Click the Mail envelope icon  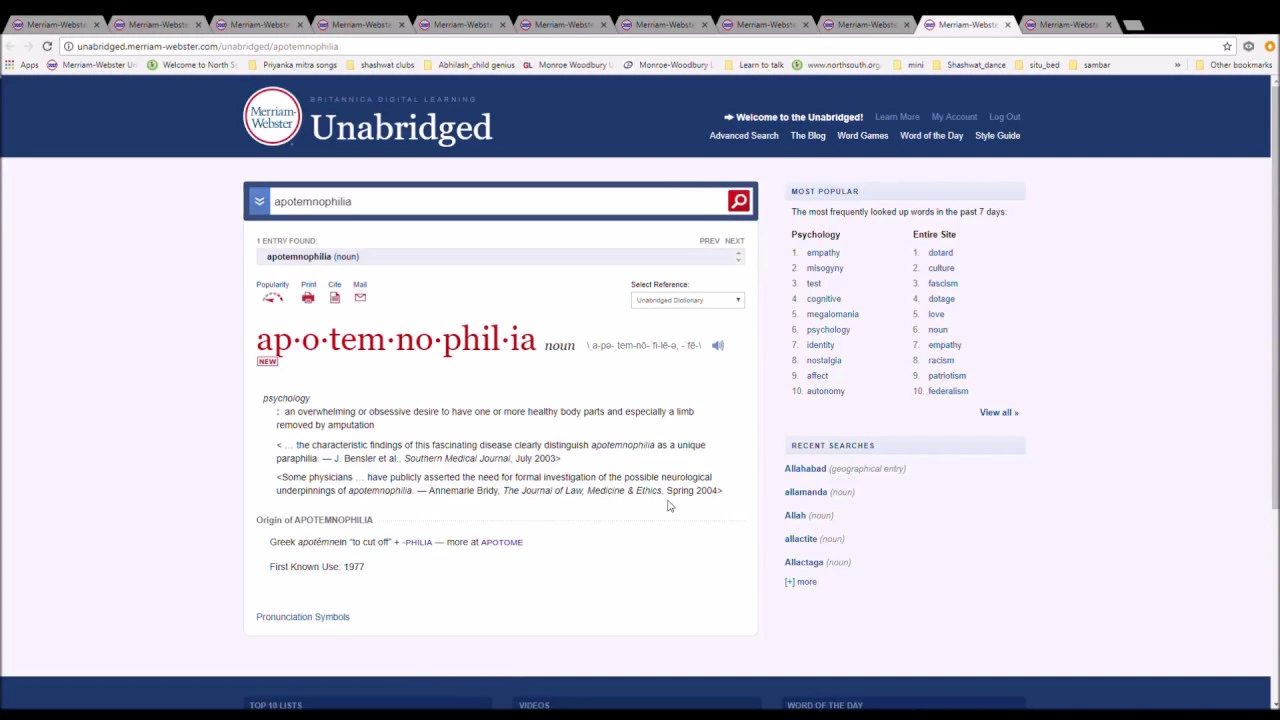point(360,297)
